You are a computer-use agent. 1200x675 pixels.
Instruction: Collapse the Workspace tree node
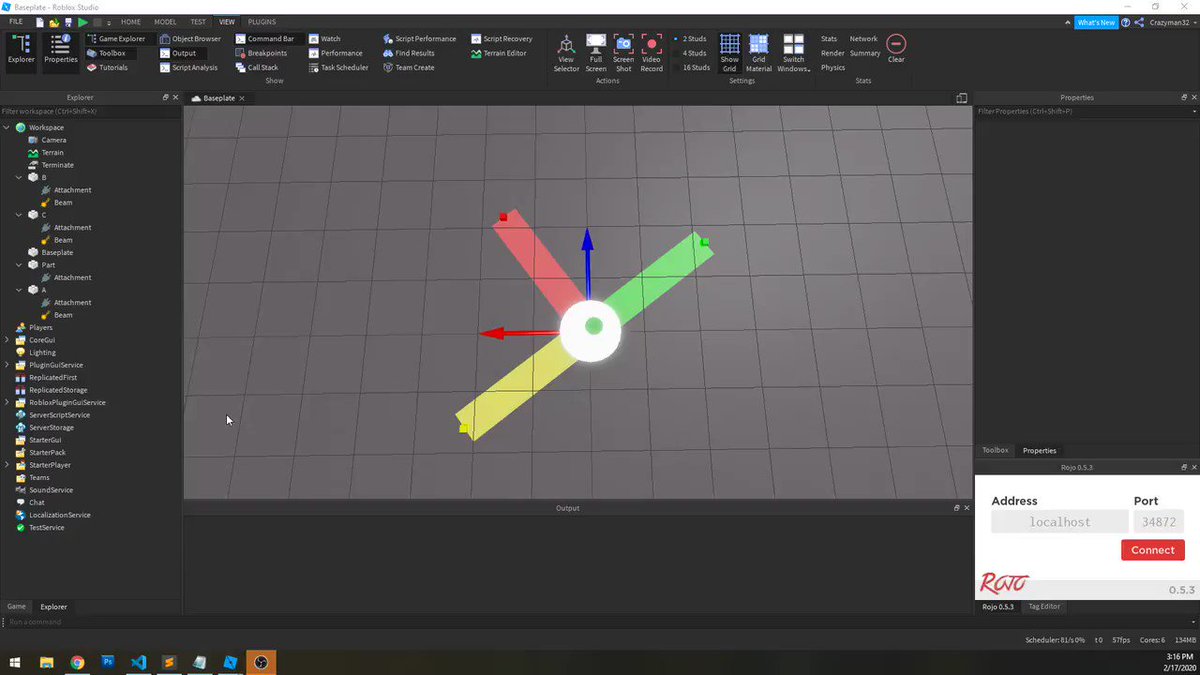click(7, 127)
